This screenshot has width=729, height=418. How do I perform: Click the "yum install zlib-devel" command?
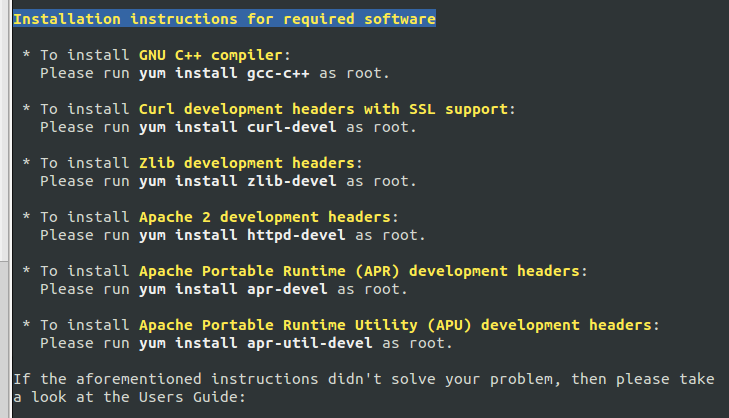tap(238, 181)
